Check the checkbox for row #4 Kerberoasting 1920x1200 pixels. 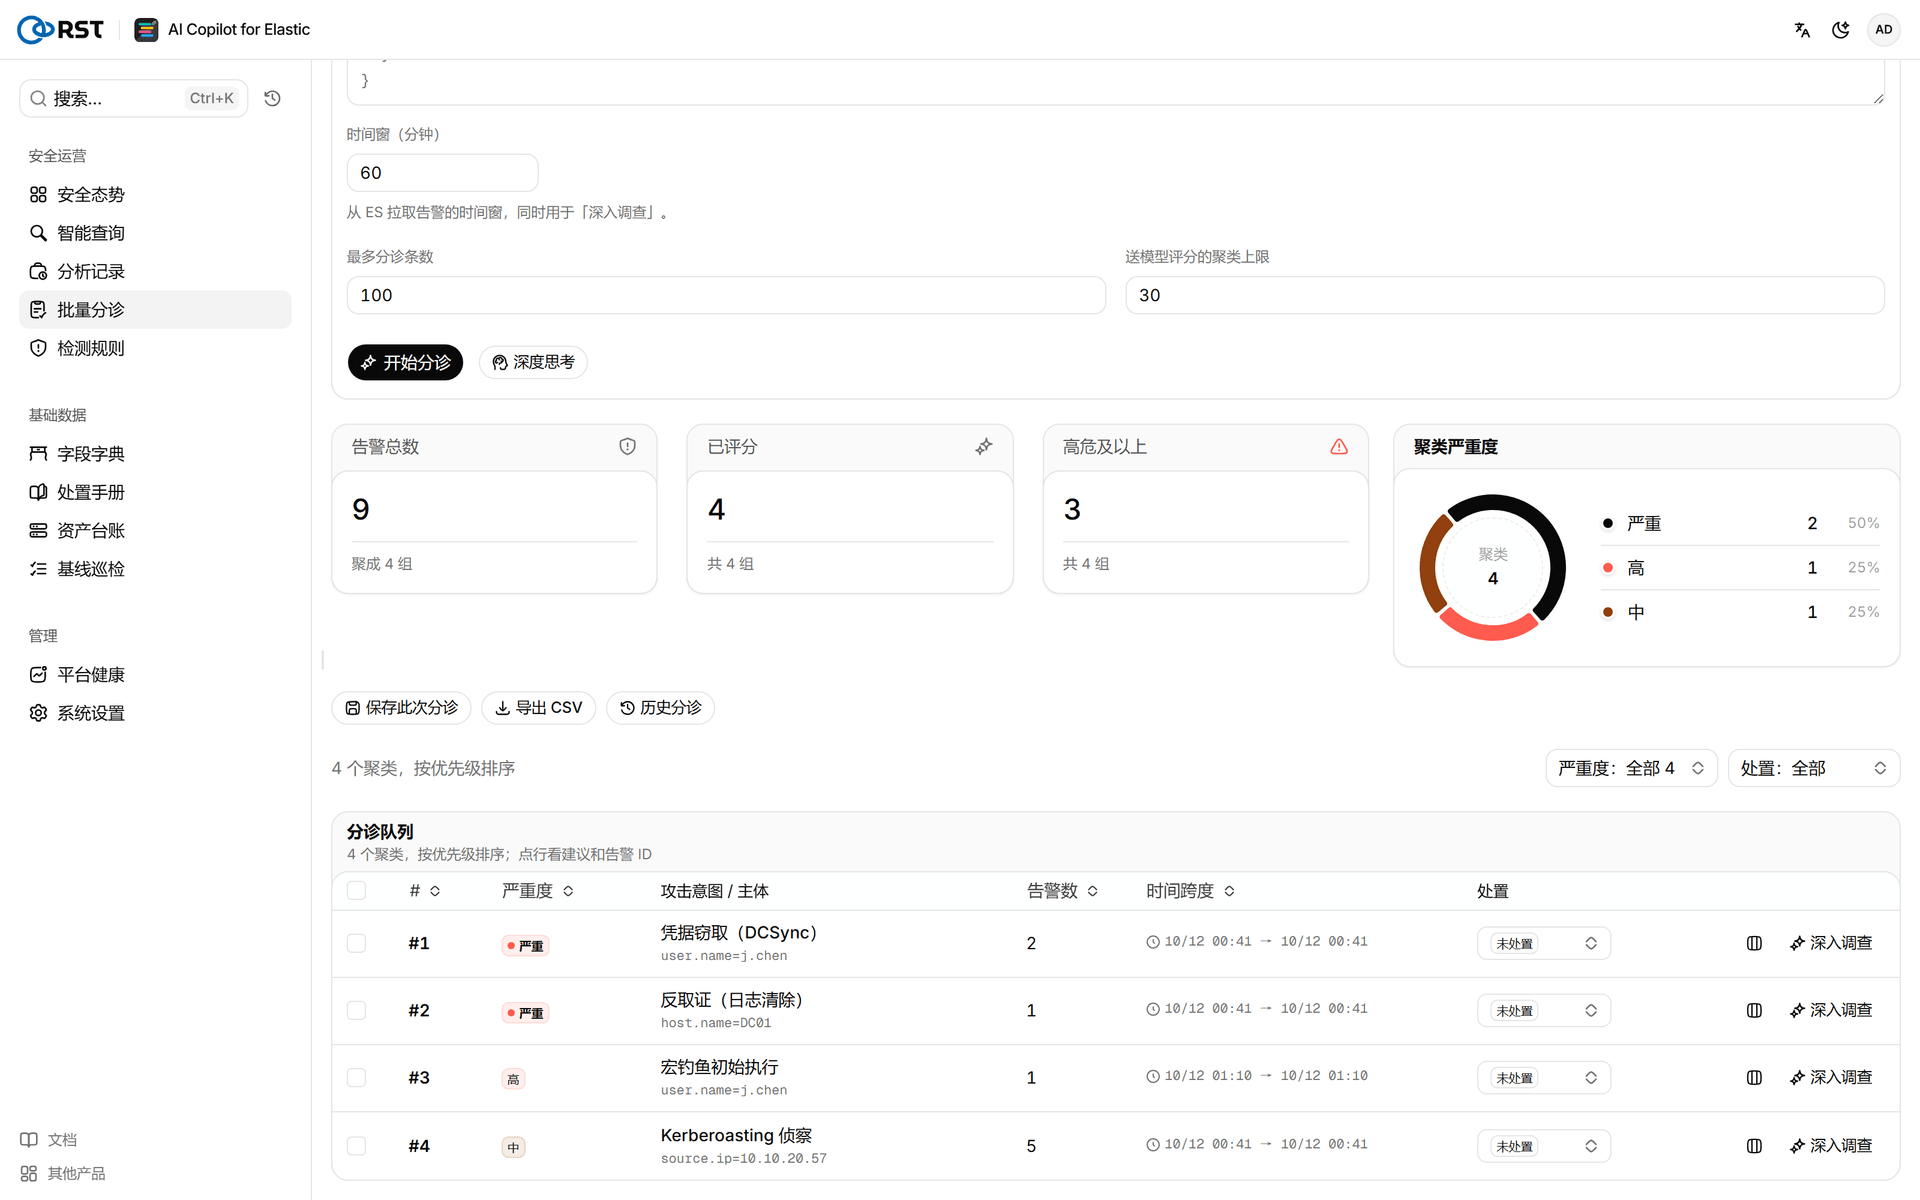point(356,1146)
